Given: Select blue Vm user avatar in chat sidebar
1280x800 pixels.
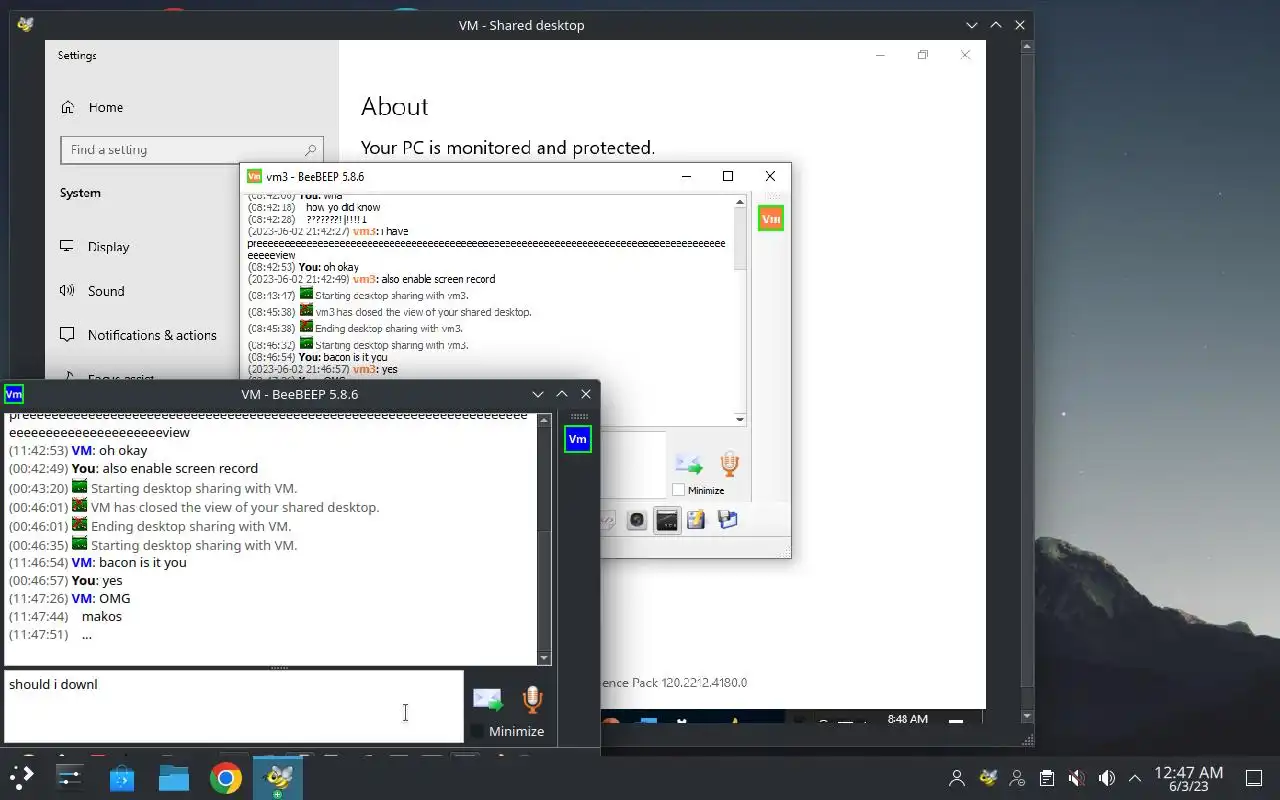Looking at the screenshot, I should (x=577, y=439).
